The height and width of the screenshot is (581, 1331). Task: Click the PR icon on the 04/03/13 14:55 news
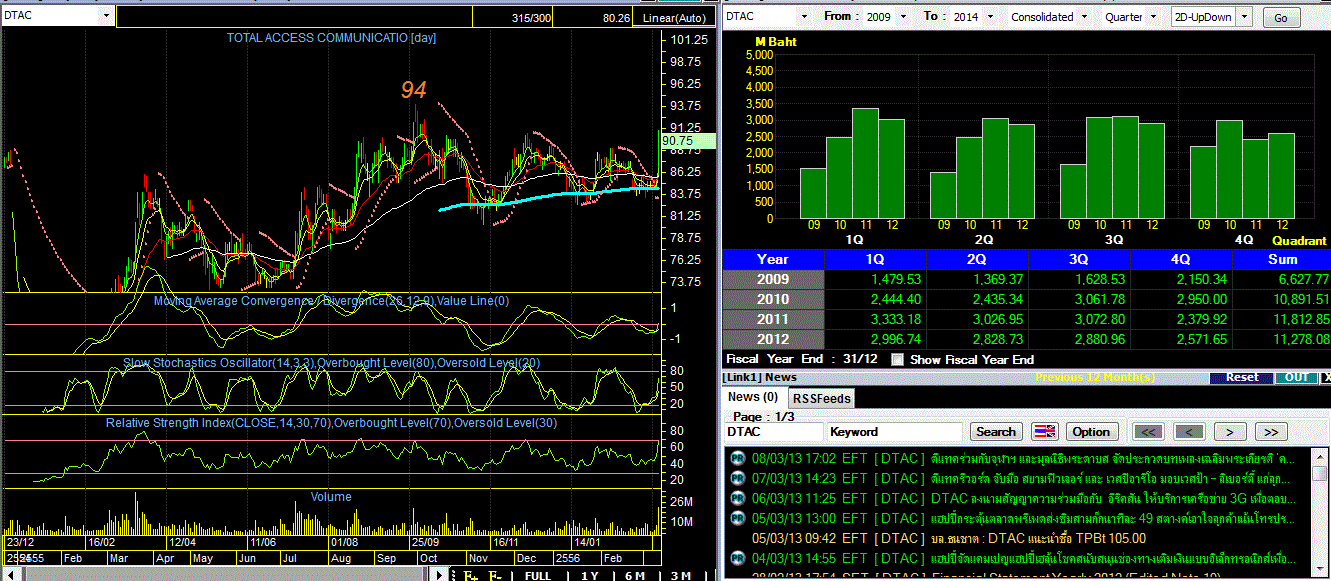point(737,558)
